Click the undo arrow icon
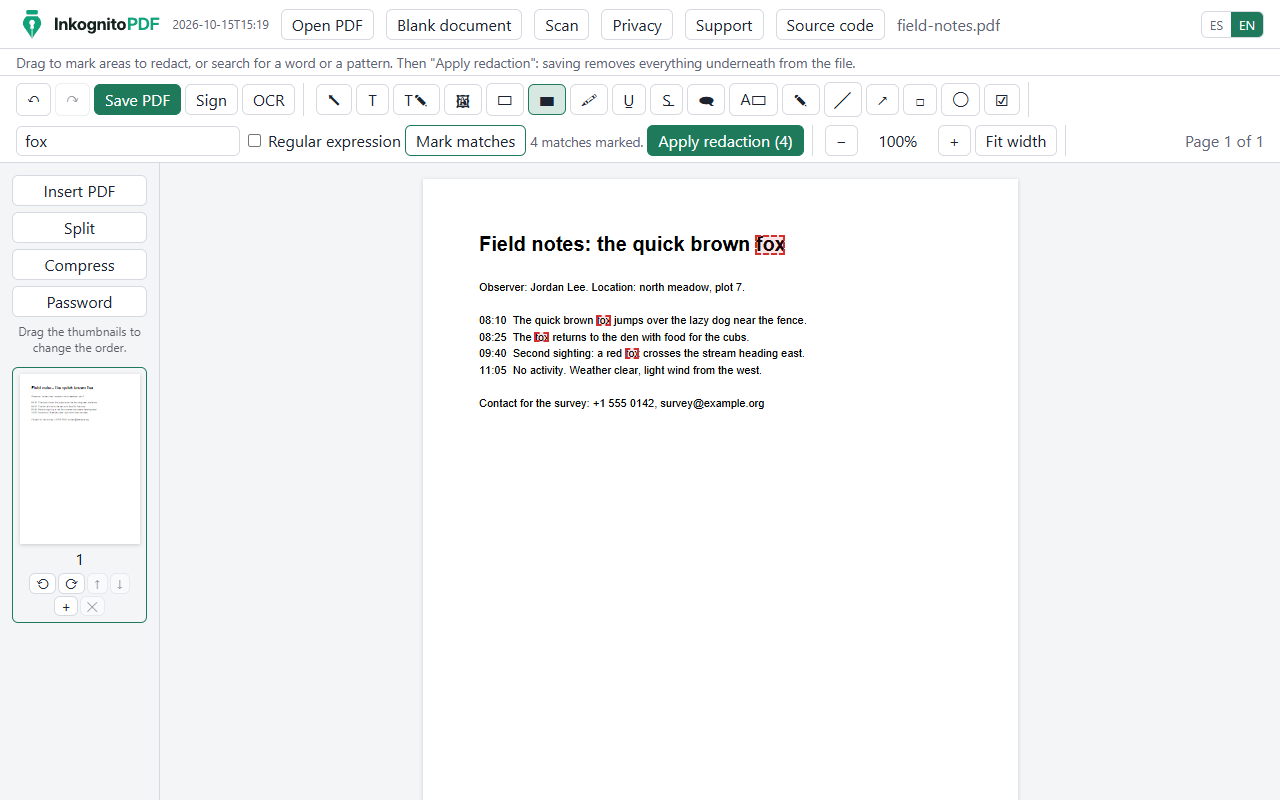The image size is (1280, 800). click(34, 100)
